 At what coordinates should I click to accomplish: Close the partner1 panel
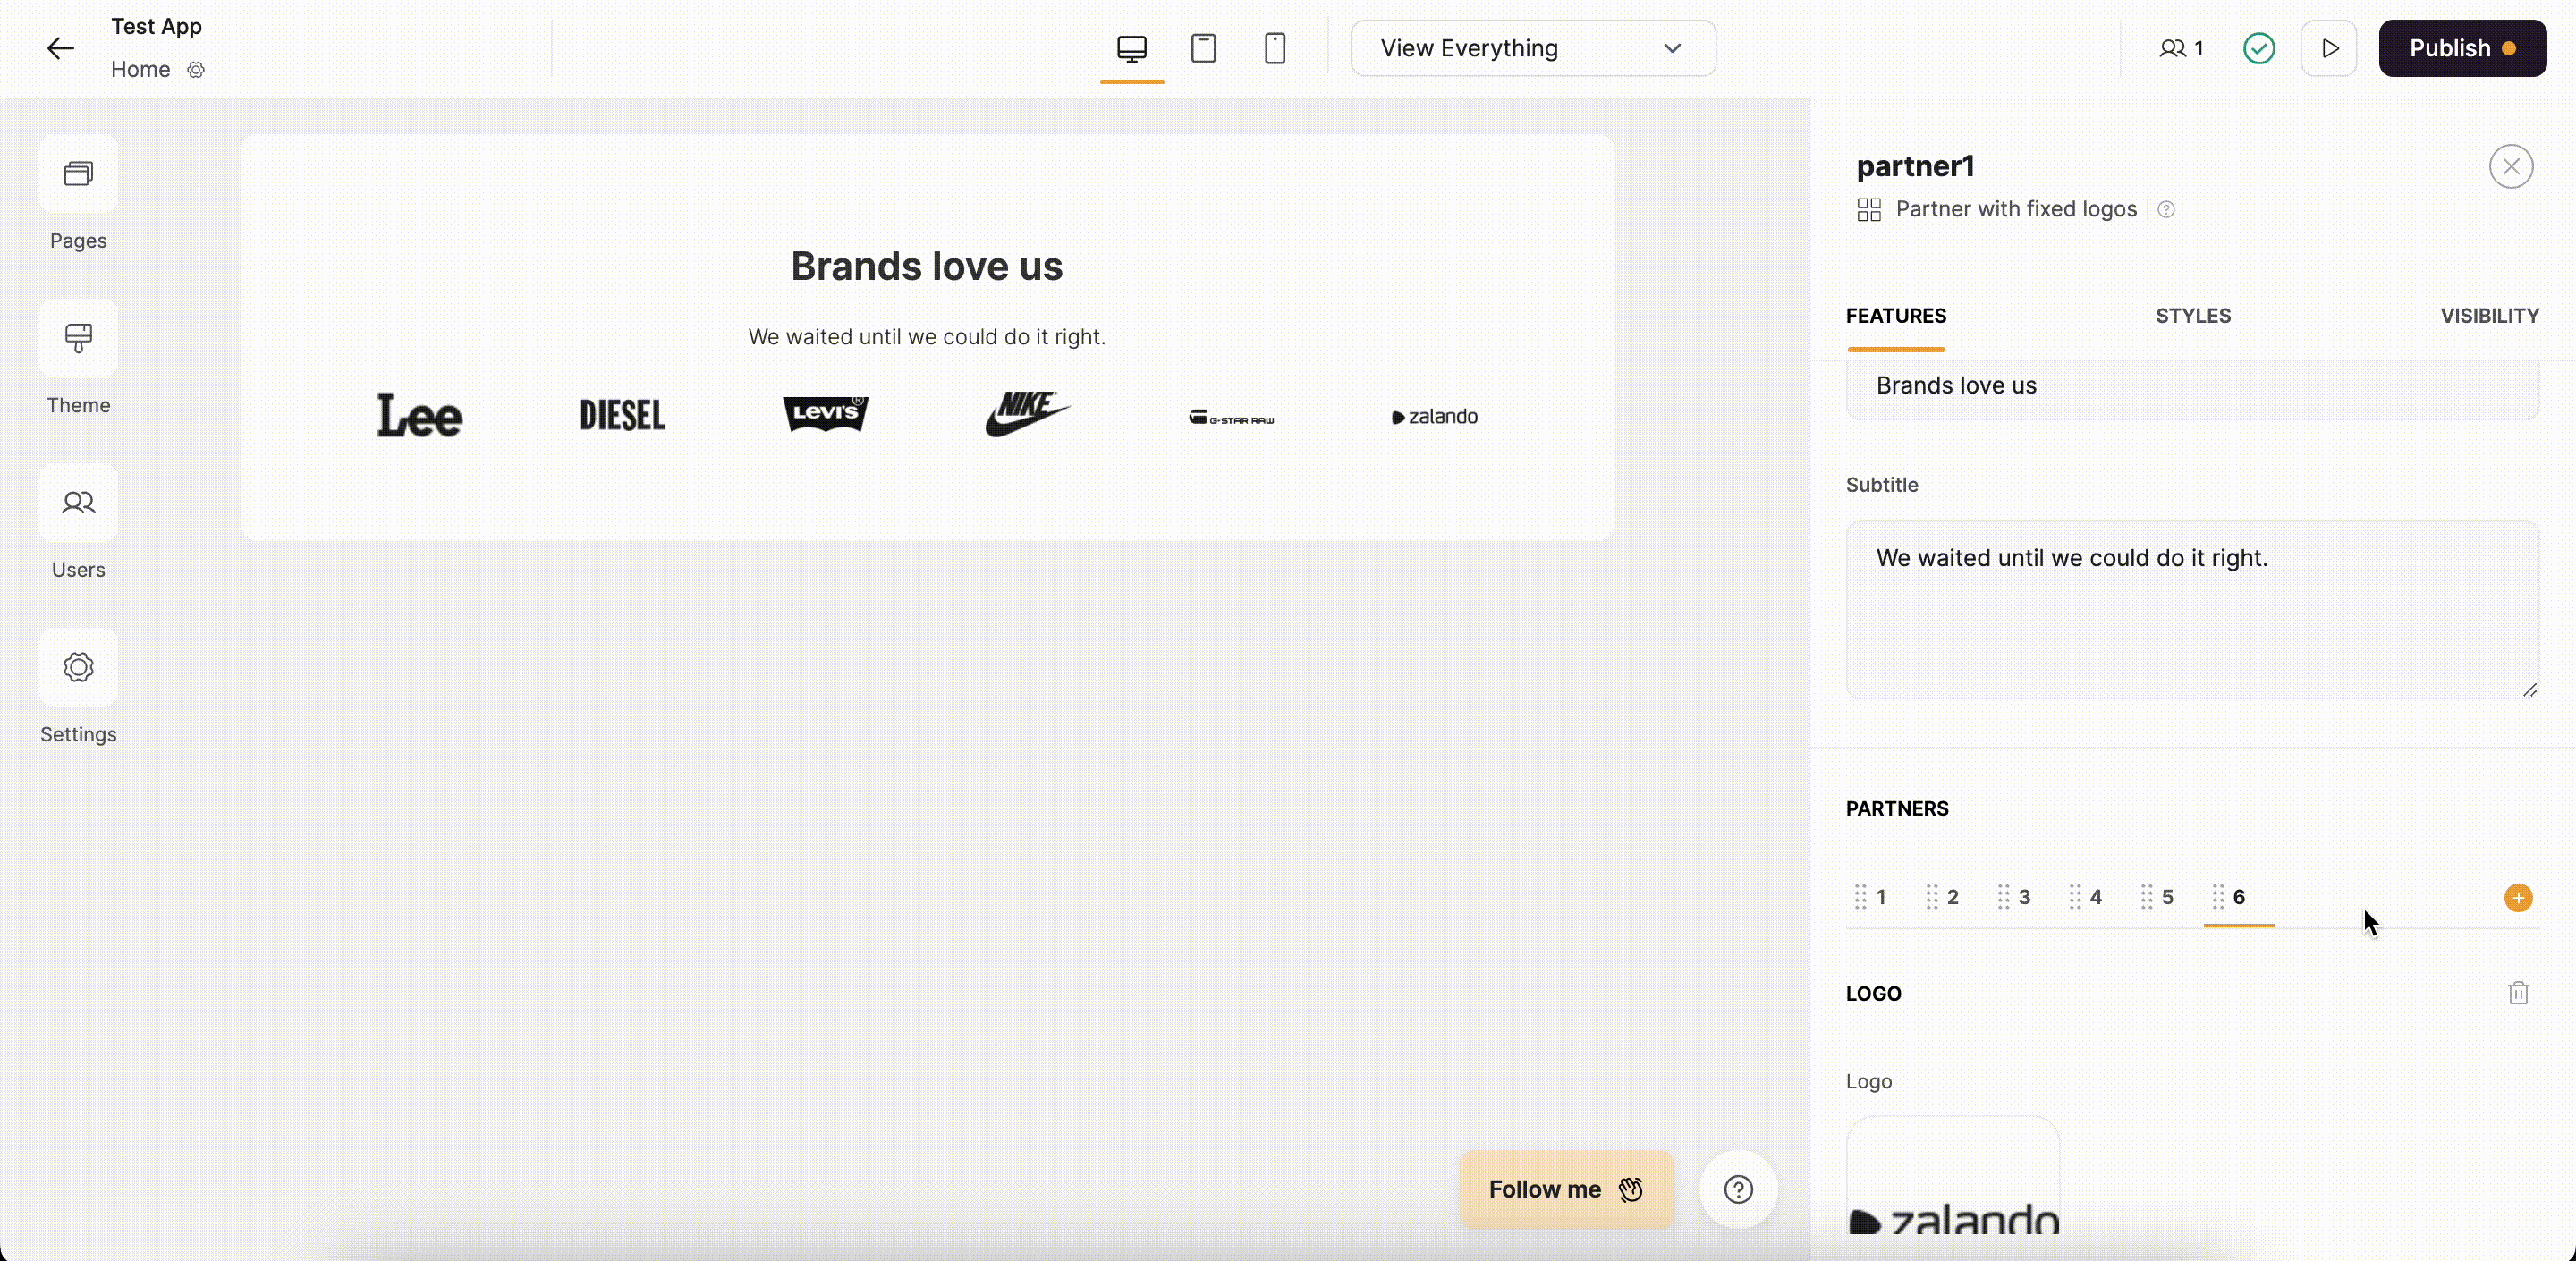(x=2510, y=167)
